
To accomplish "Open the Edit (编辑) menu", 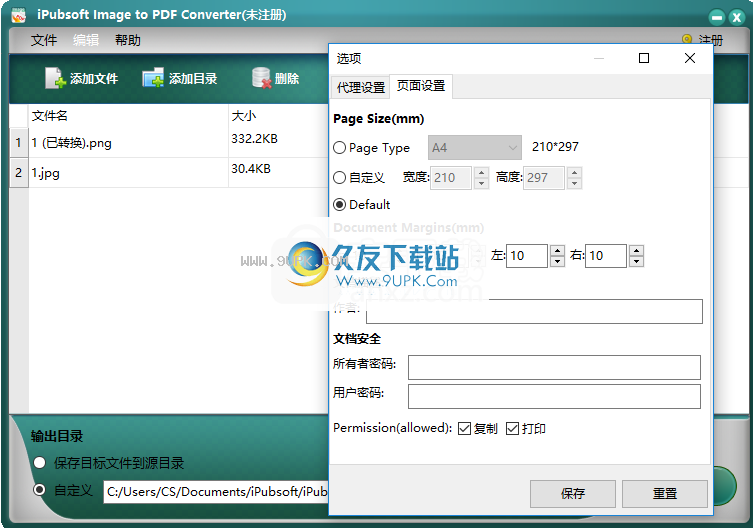I will tap(86, 40).
